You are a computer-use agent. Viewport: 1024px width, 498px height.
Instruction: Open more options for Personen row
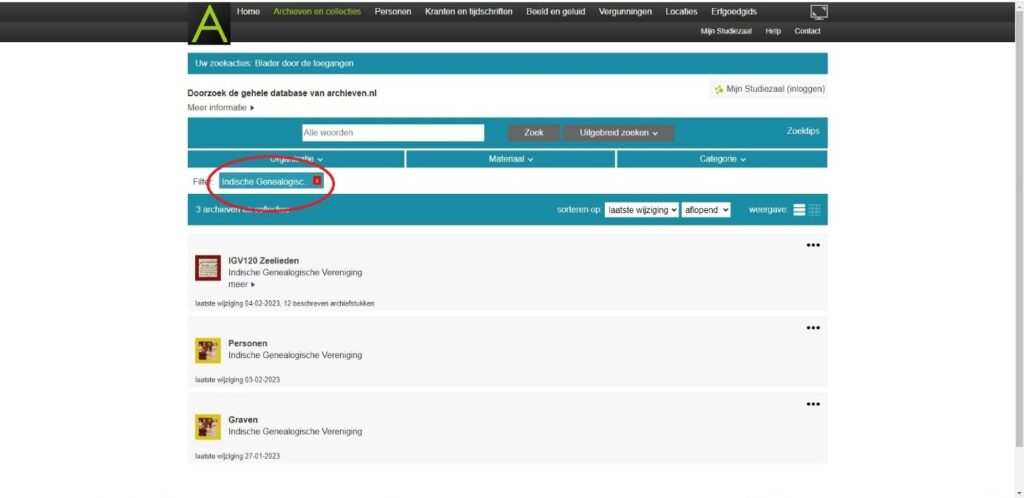point(812,328)
